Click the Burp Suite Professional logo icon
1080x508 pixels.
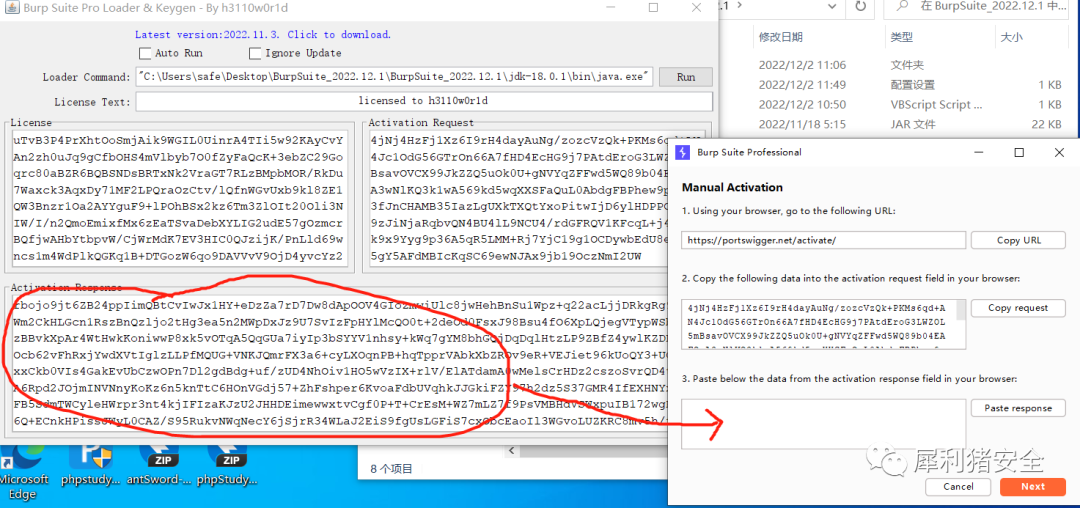coord(683,152)
